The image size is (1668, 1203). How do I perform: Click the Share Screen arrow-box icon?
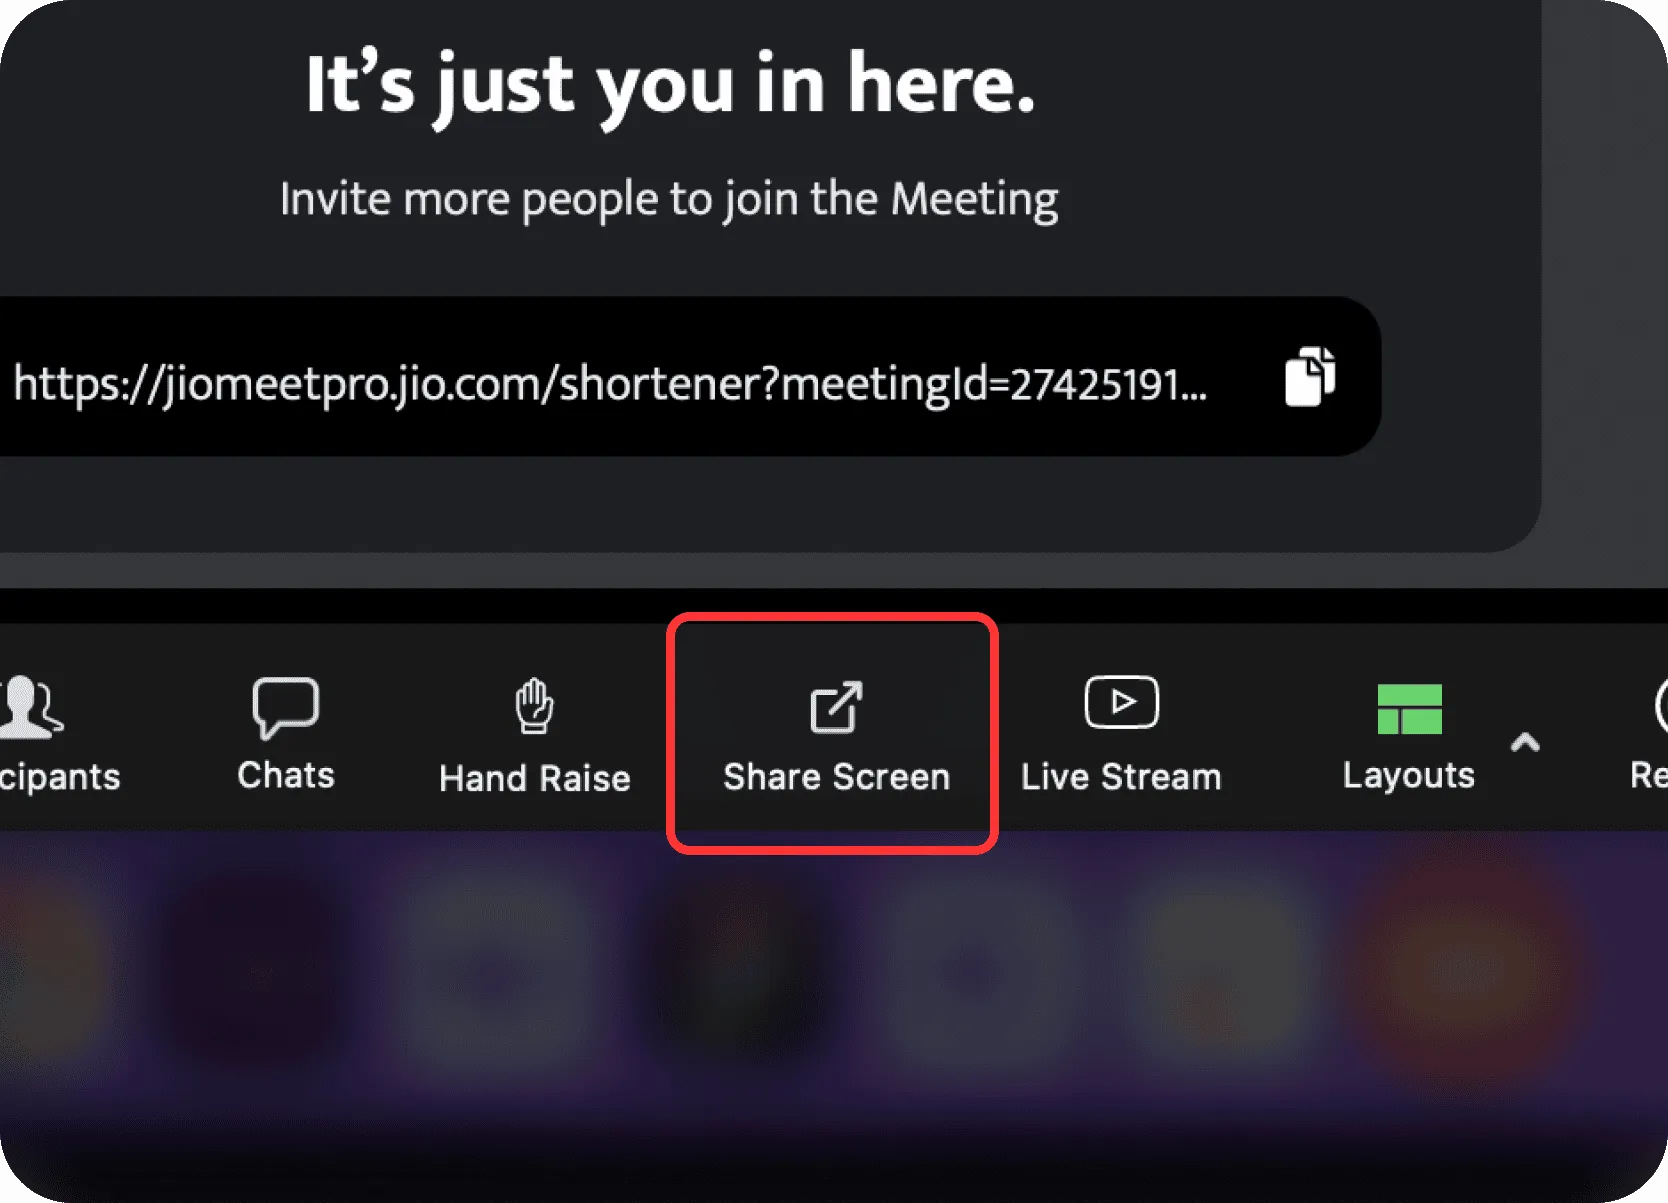pos(836,707)
